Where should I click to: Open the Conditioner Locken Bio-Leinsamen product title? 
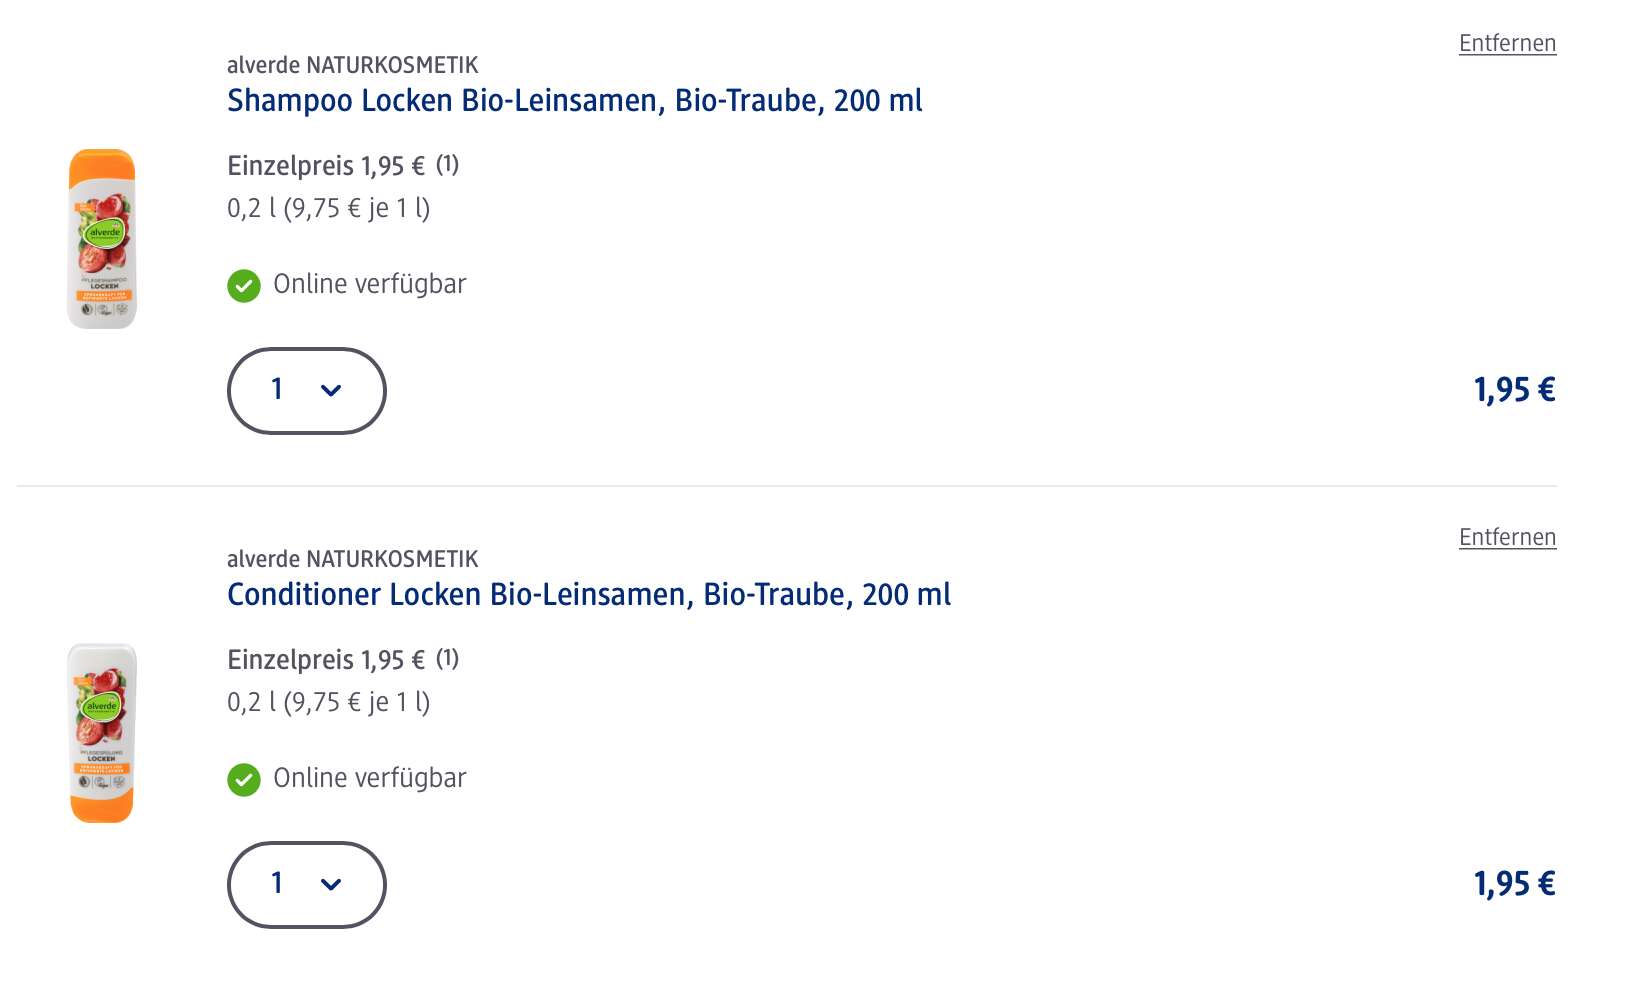pyautogui.click(x=588, y=594)
